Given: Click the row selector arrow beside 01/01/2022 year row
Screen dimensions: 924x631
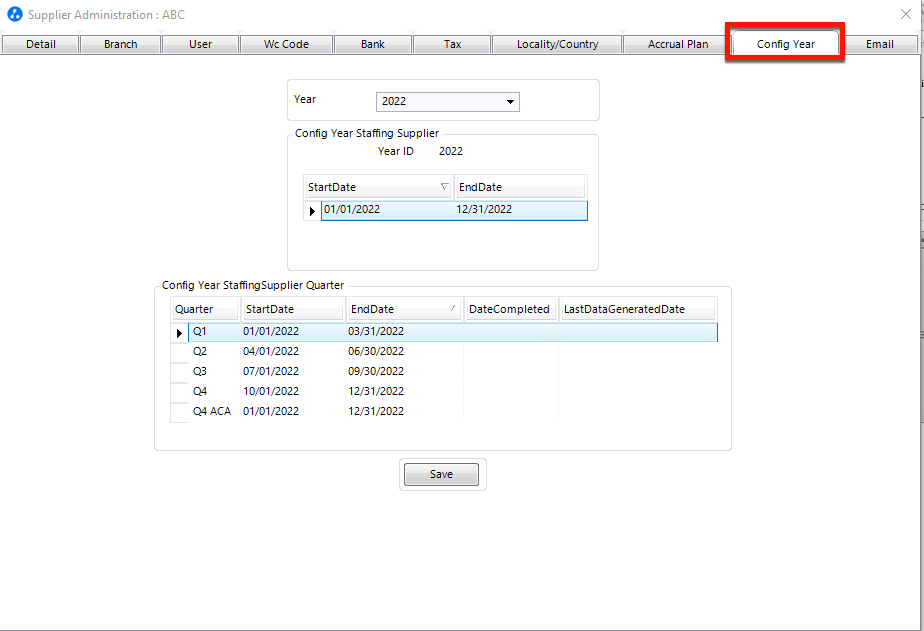Looking at the screenshot, I should pos(312,211).
